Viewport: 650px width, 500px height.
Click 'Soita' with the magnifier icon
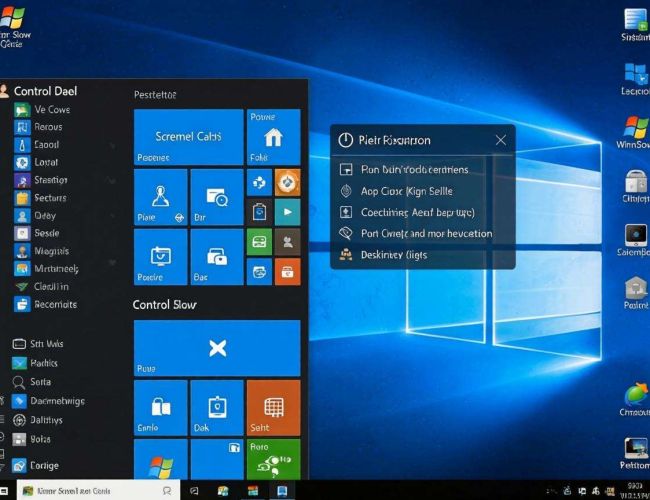click(x=32, y=382)
